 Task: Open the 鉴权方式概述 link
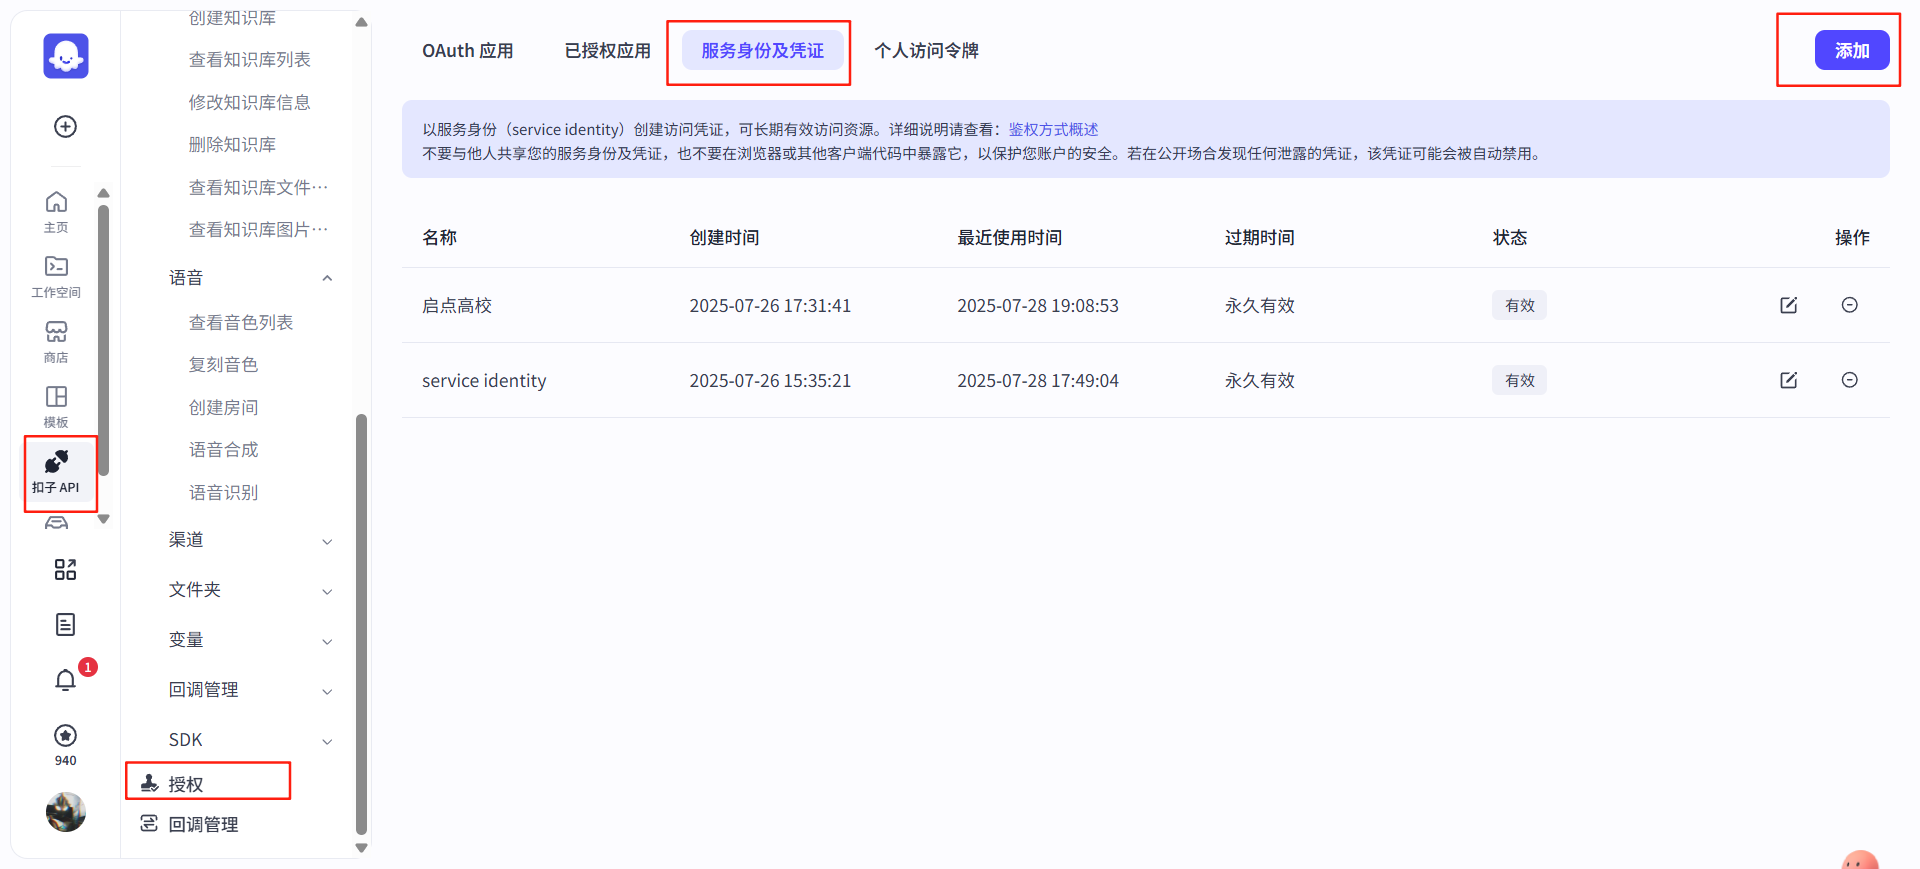coord(1053,130)
